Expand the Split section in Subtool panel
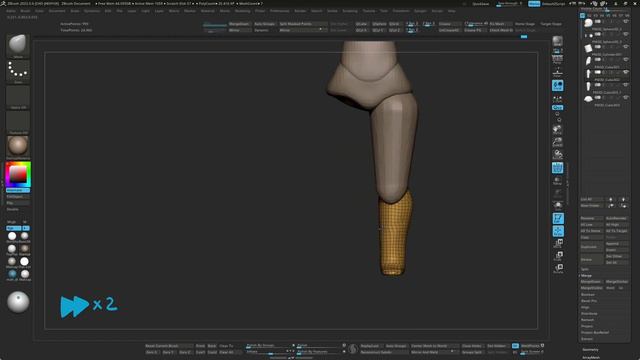The height and width of the screenshot is (360, 640). (585, 269)
